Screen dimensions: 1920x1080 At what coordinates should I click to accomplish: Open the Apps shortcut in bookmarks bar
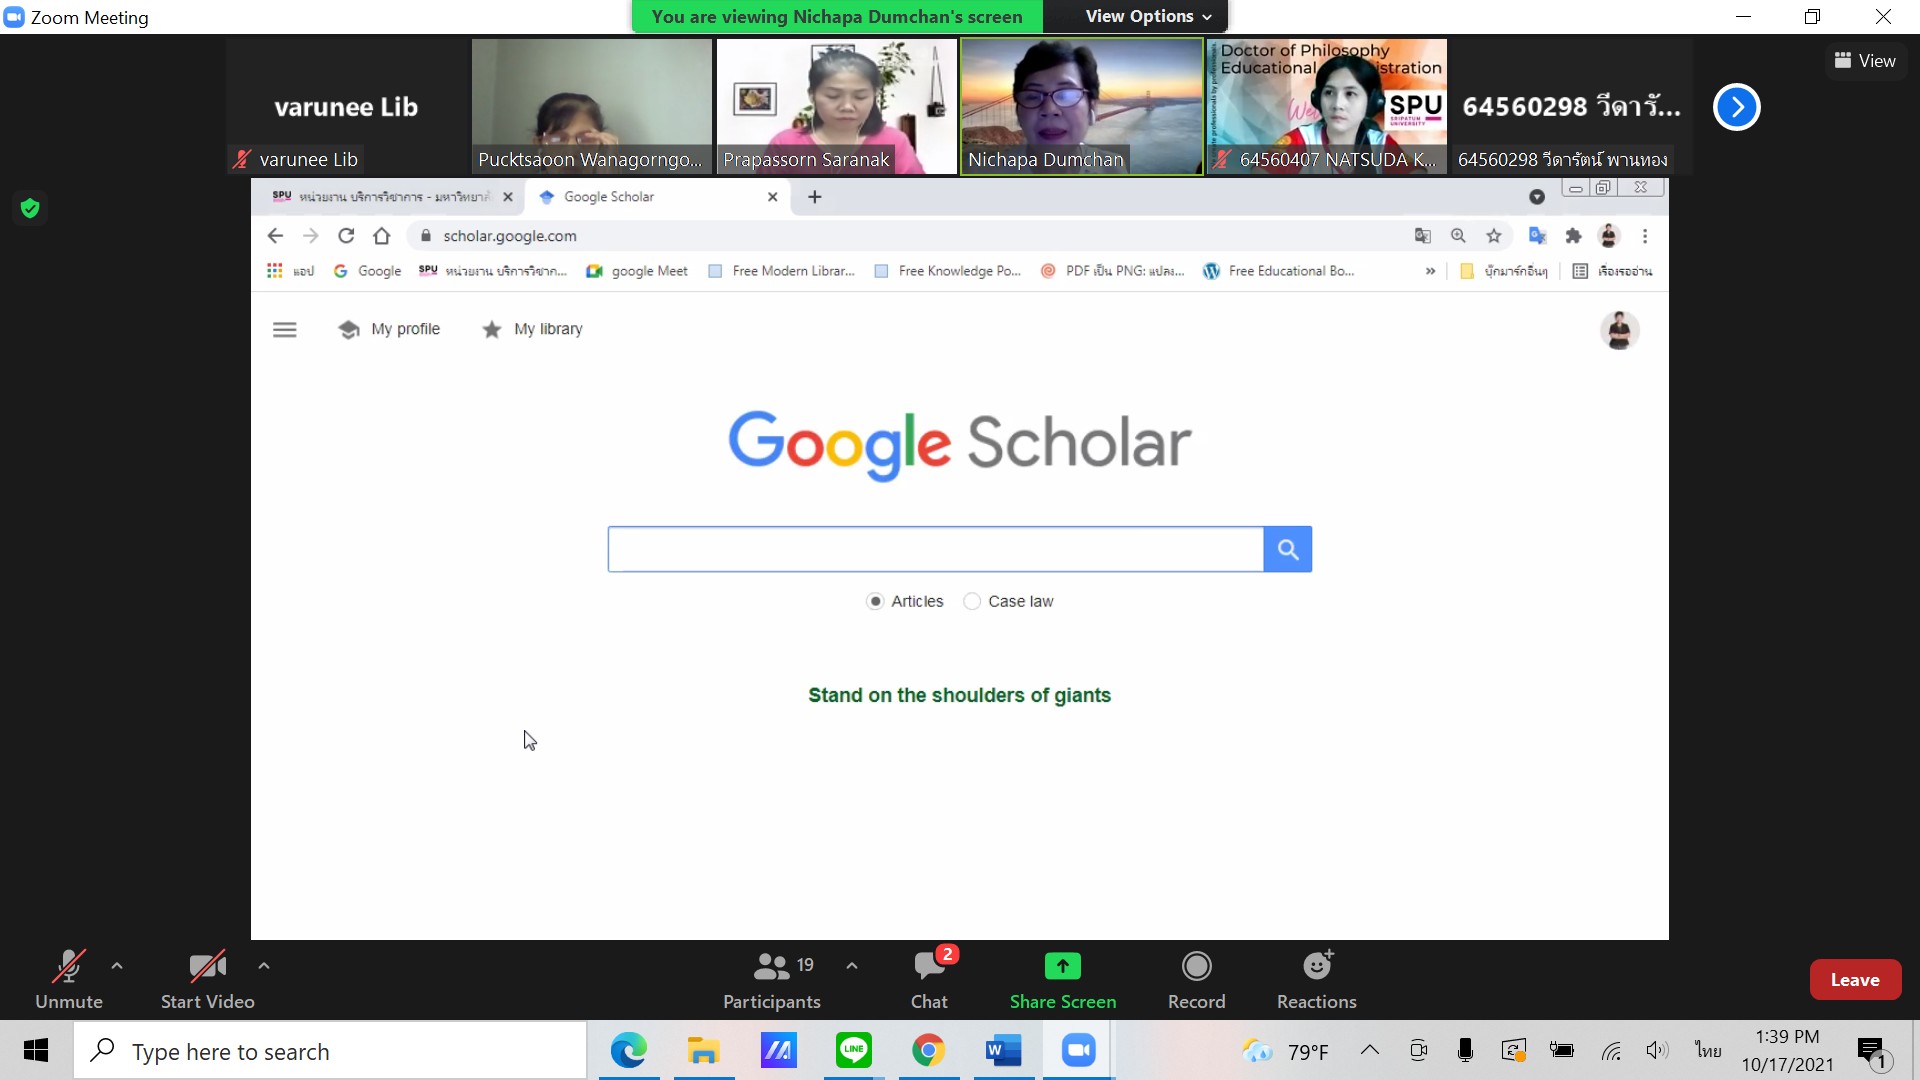click(x=290, y=271)
